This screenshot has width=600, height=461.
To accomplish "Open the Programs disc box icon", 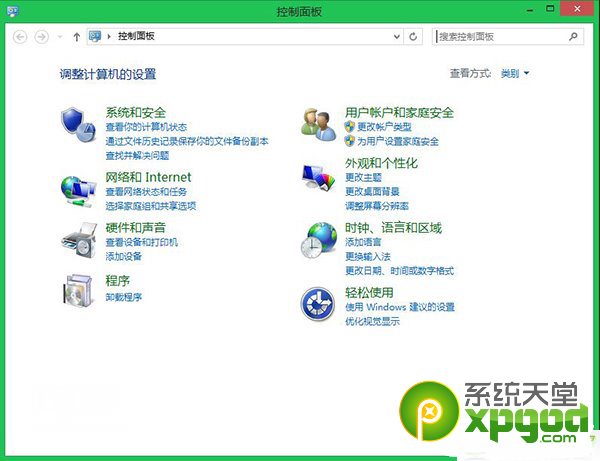I will point(77,291).
